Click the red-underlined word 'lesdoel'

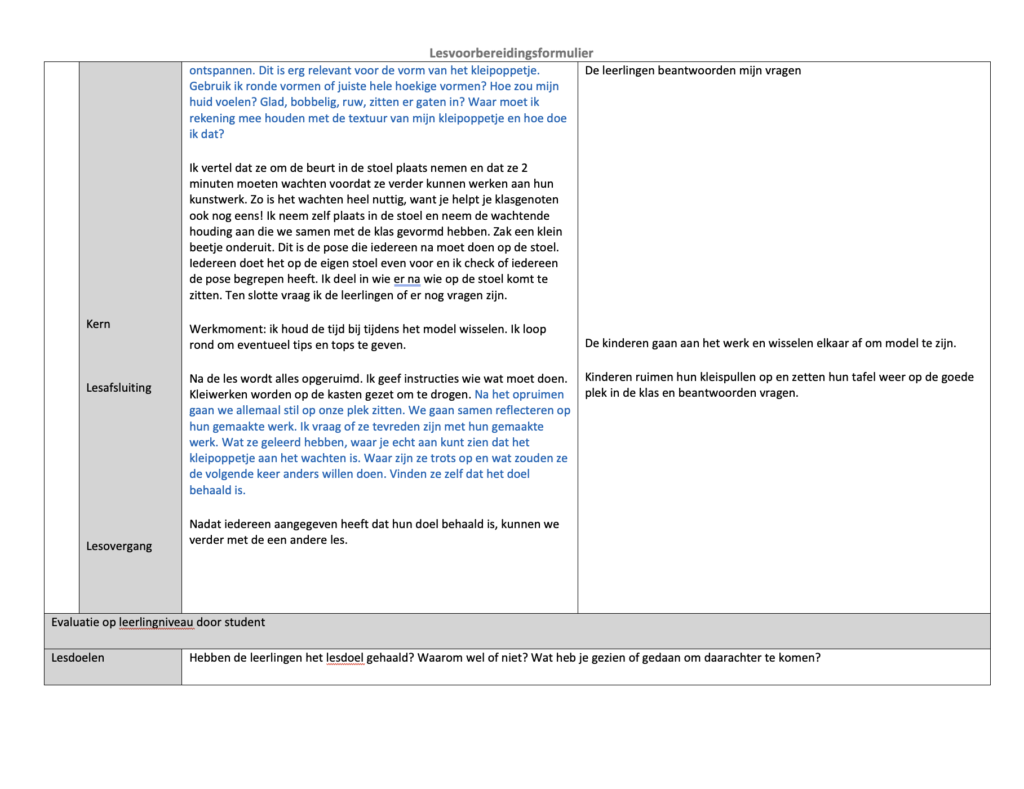tap(344, 658)
